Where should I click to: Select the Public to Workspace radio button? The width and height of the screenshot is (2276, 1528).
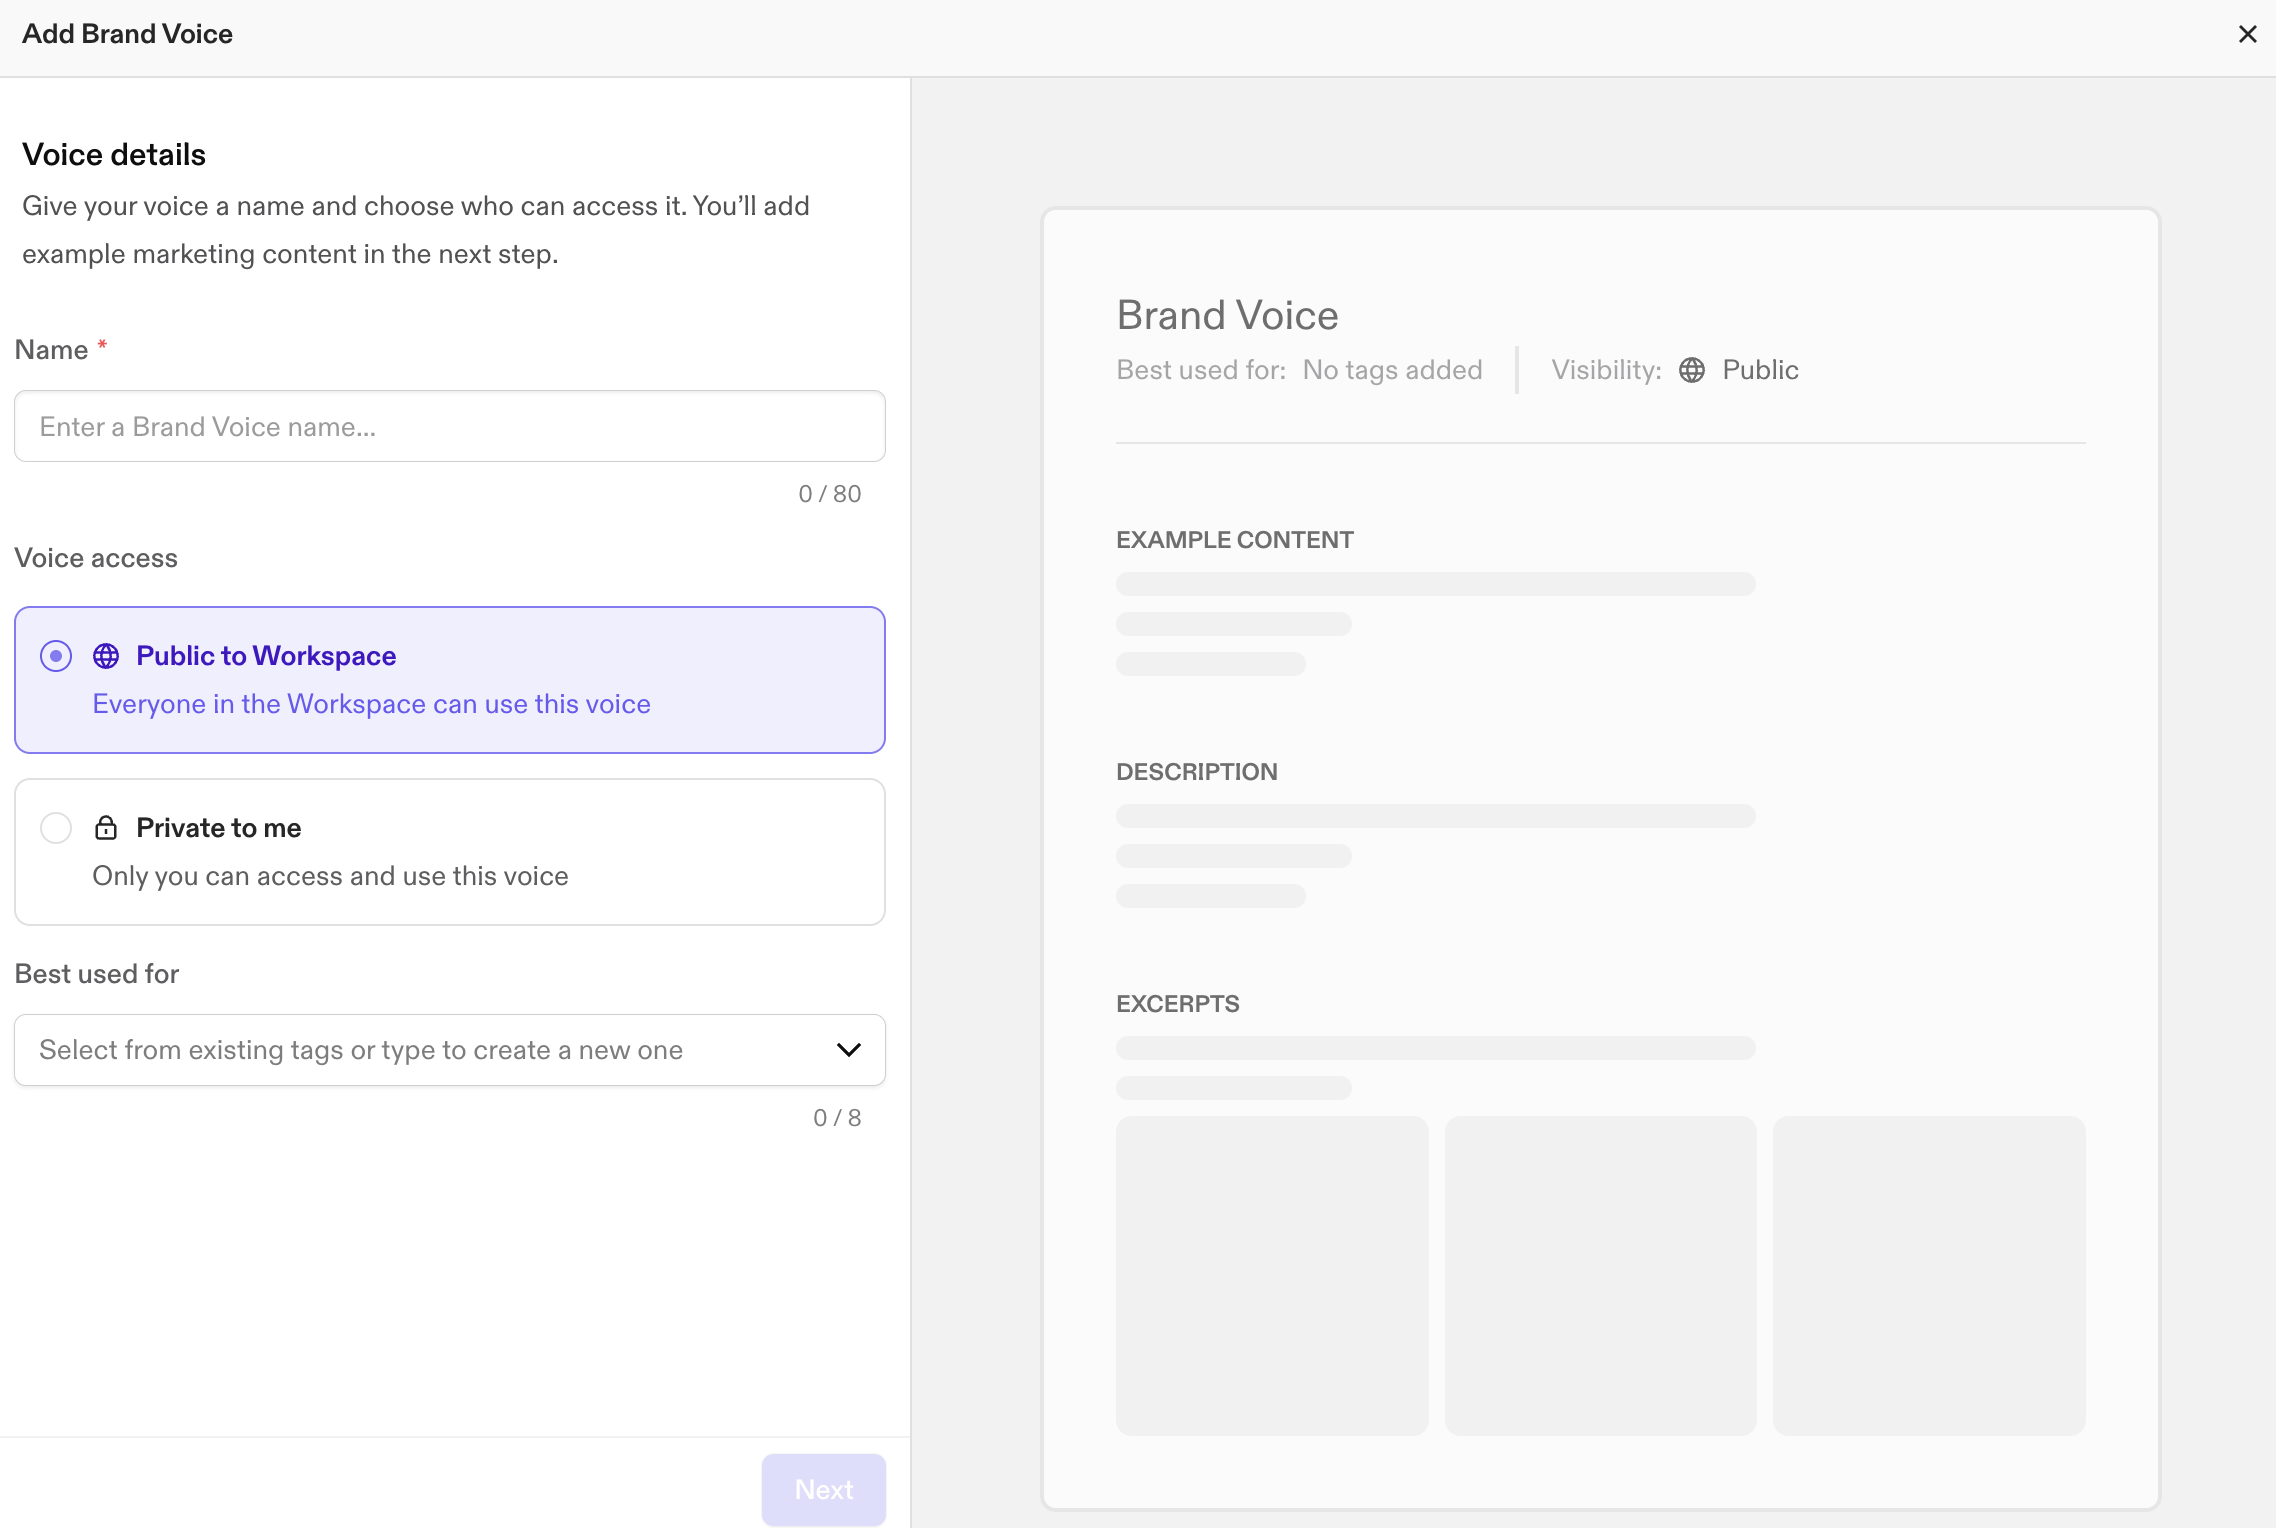tap(56, 656)
